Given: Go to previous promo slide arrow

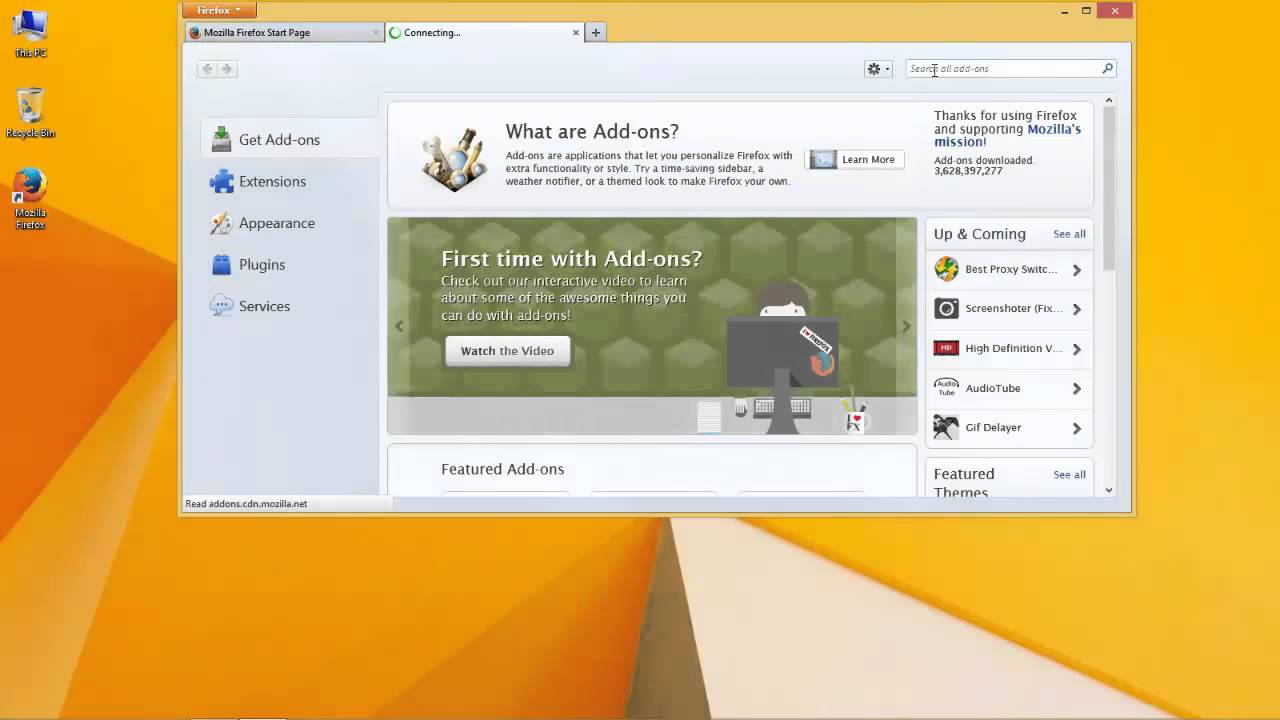Looking at the screenshot, I should point(399,326).
